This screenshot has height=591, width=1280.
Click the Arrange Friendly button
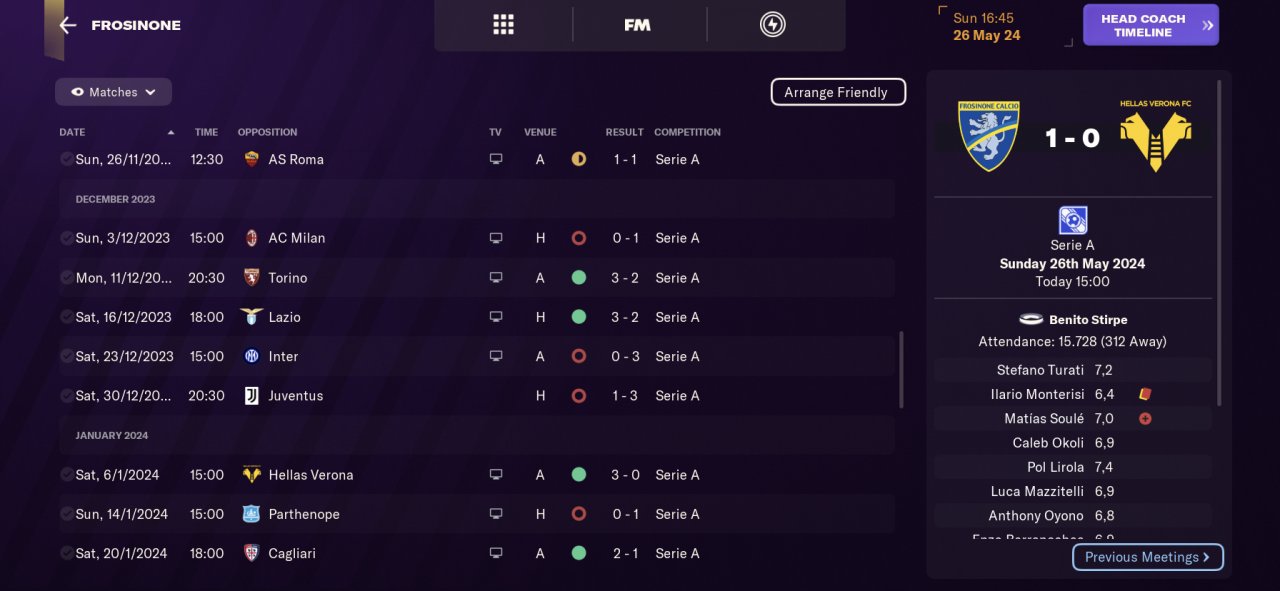[x=837, y=92]
